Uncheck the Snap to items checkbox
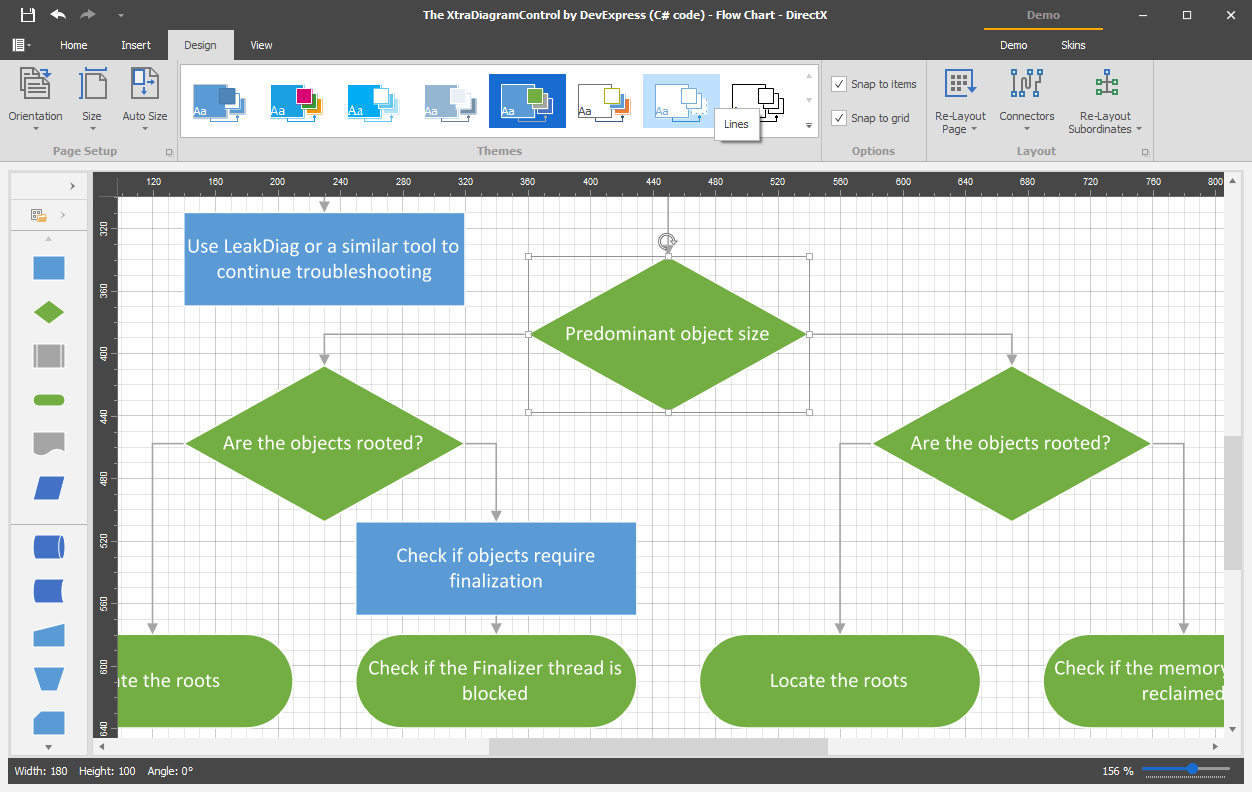The height and width of the screenshot is (792, 1252). click(839, 84)
